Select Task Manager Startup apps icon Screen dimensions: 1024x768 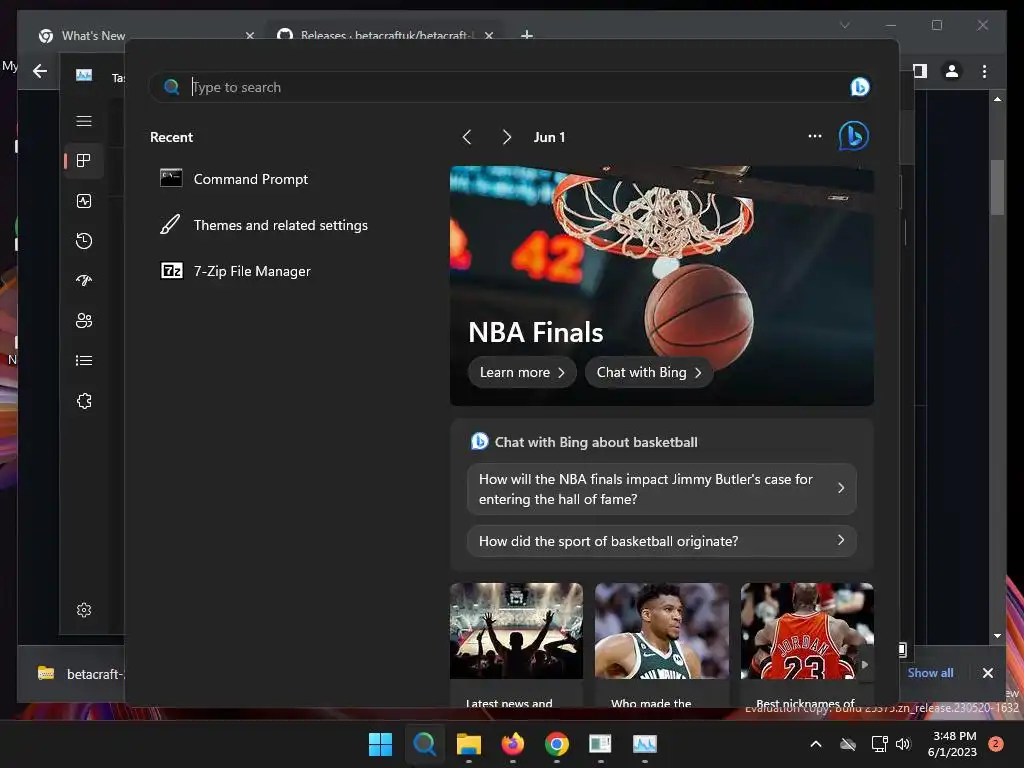84,281
